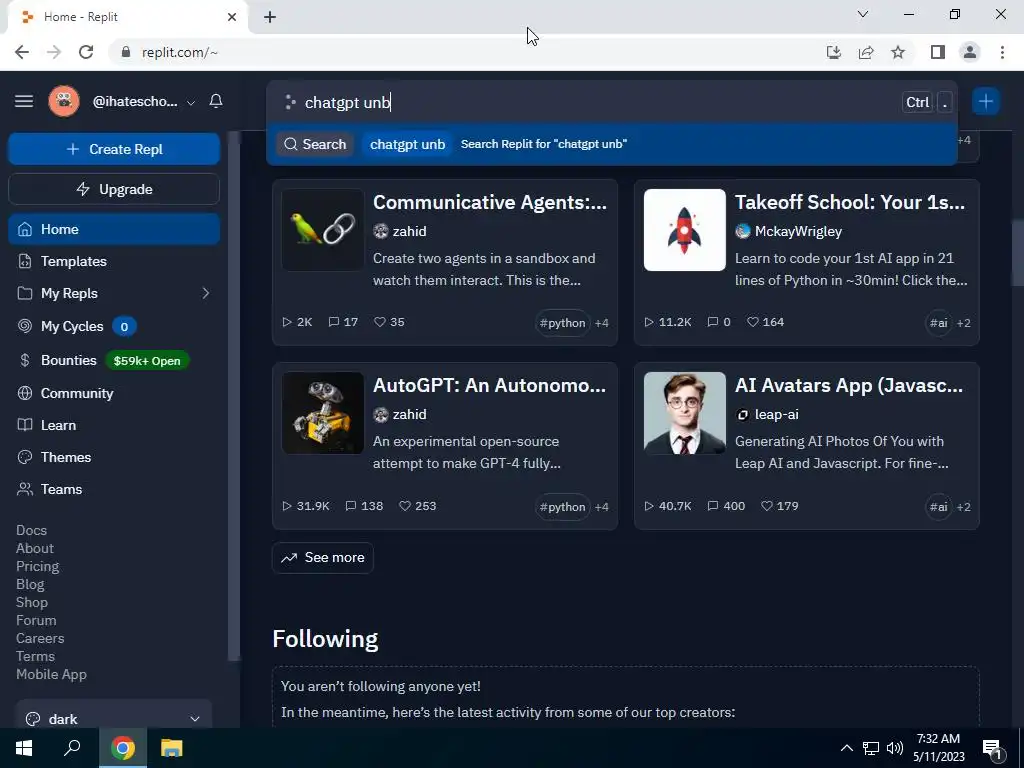Bookmark this tab with star icon
The width and height of the screenshot is (1024, 768).
coord(898,52)
